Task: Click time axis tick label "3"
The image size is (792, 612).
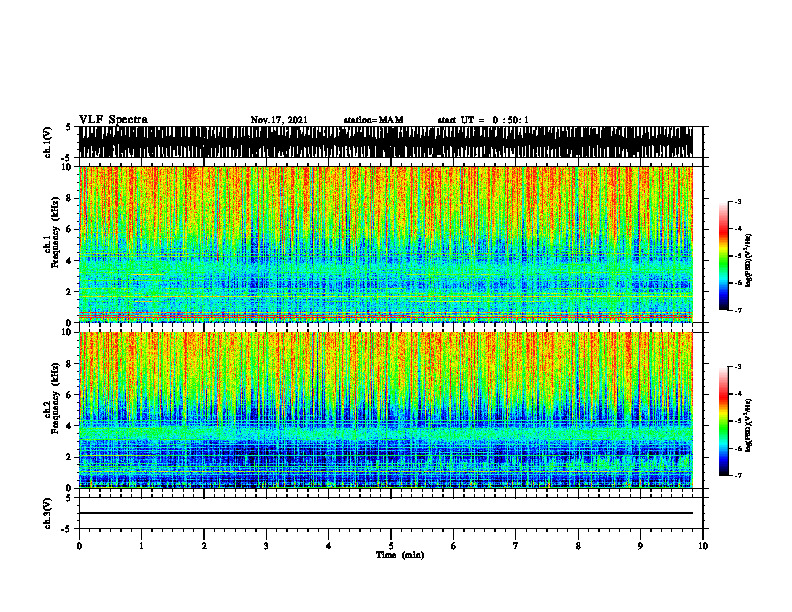Action: [x=266, y=546]
